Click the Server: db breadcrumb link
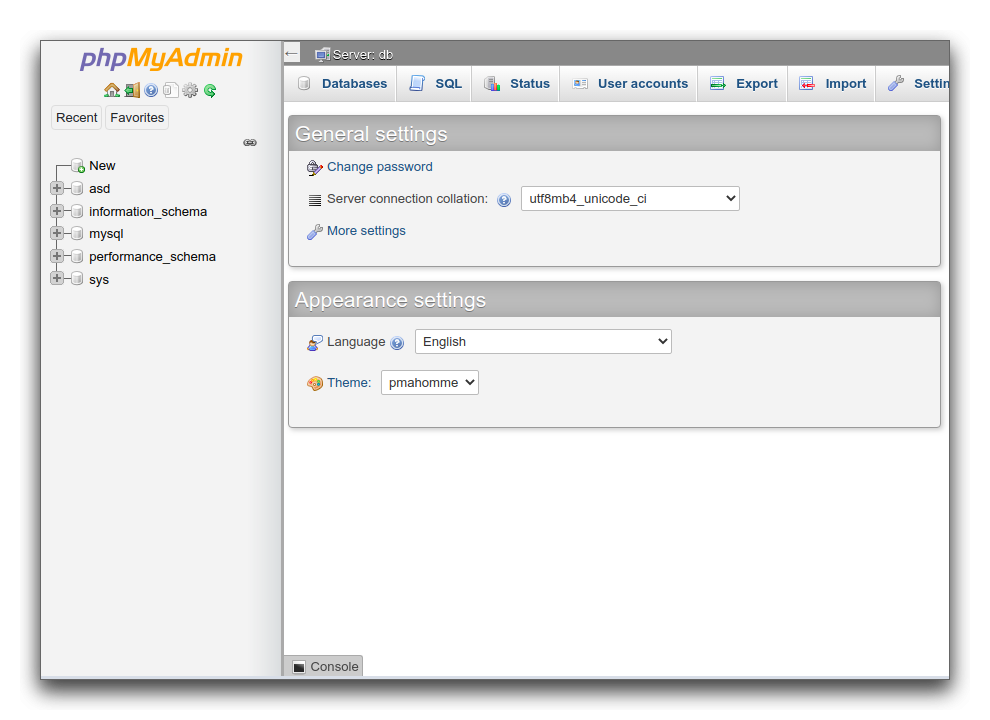 362,55
